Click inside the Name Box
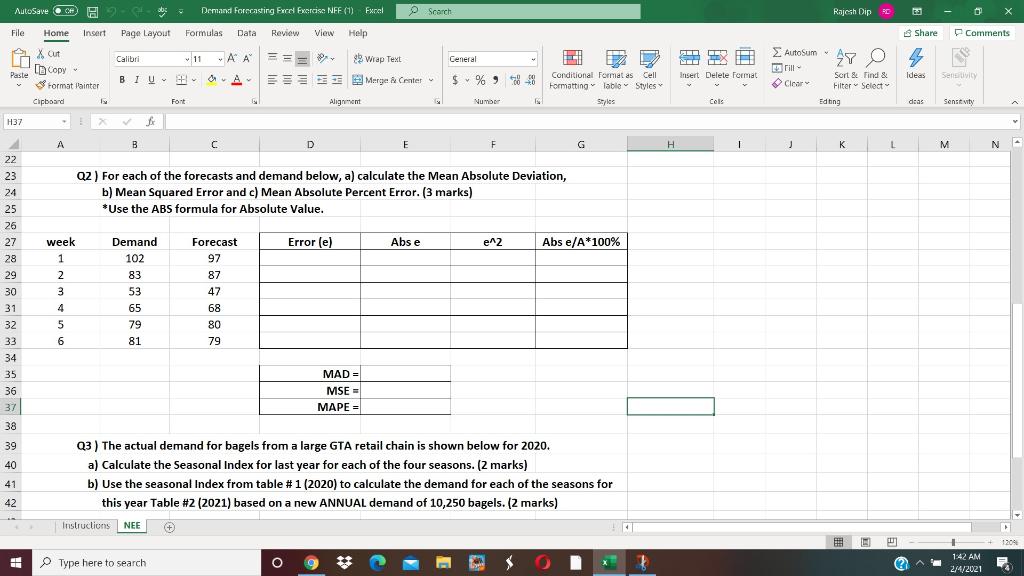The height and width of the screenshot is (576, 1024). point(37,120)
